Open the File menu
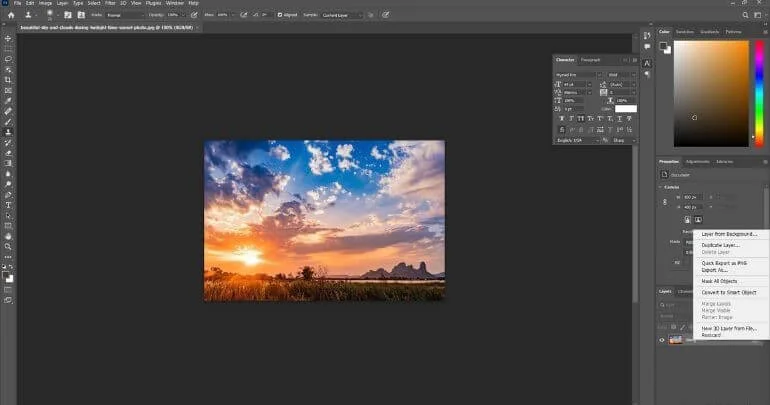Viewport: 770px width, 405px height. tap(18, 3)
